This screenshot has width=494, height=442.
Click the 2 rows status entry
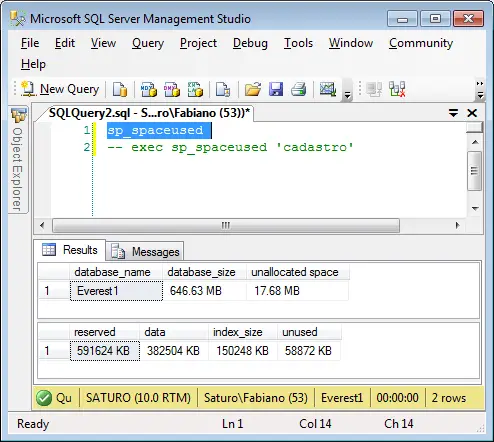click(x=449, y=398)
